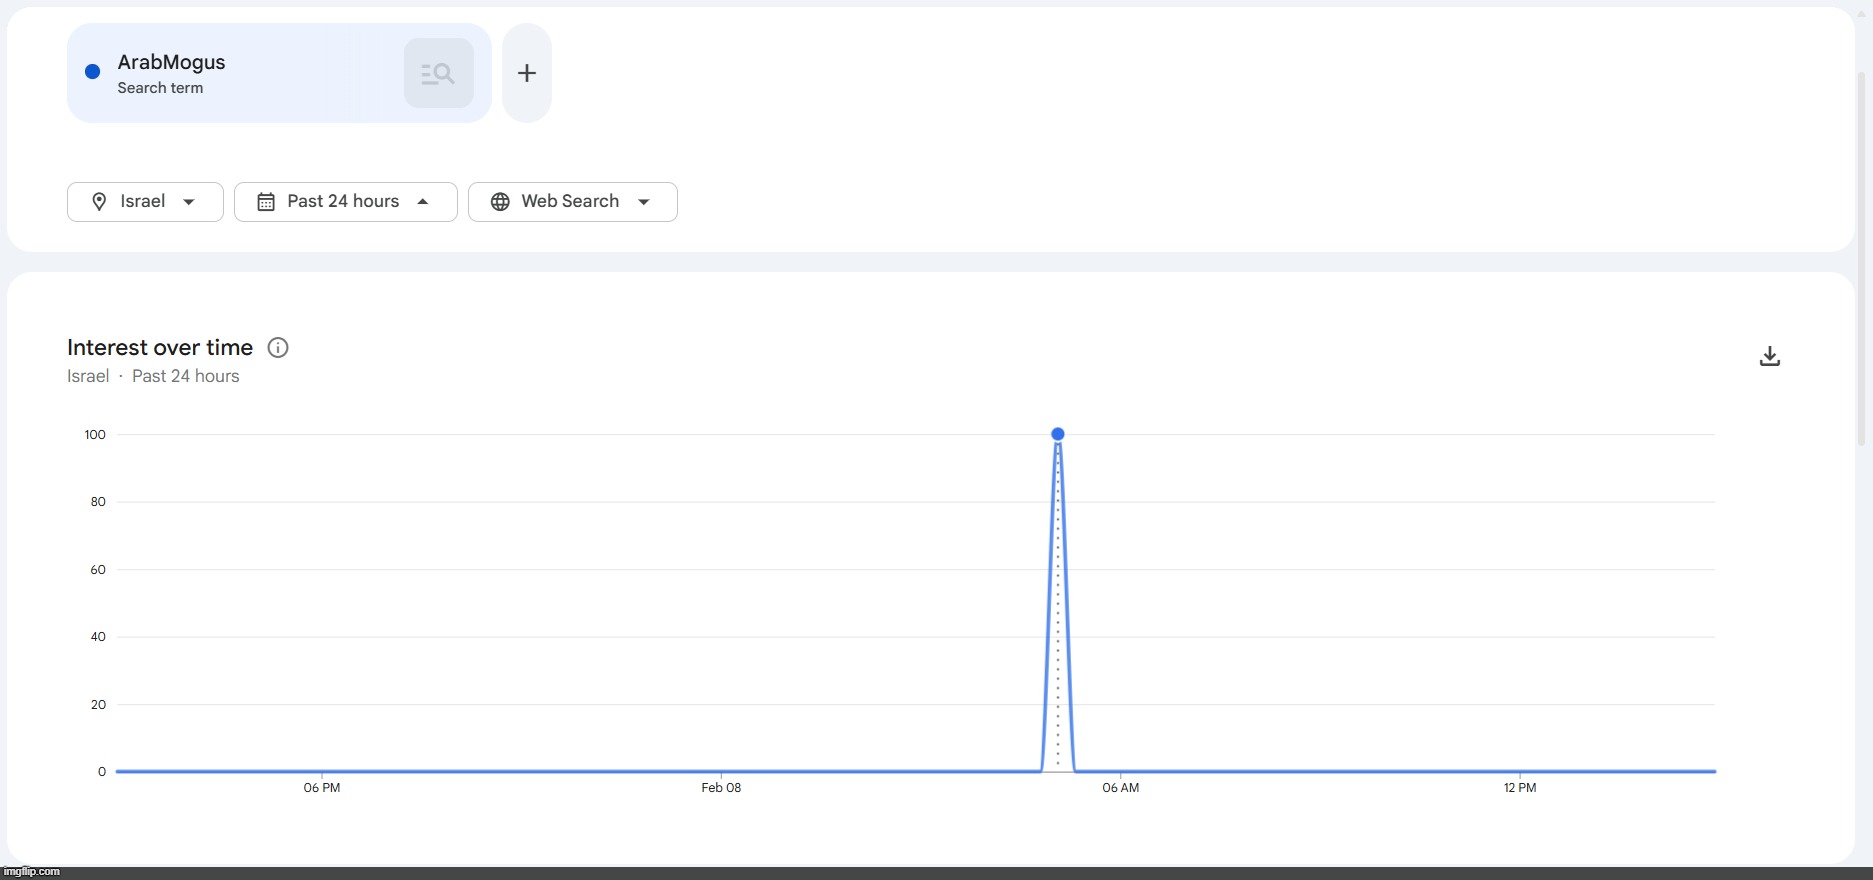Expand the Web Search type dropdown arrow

tap(644, 202)
